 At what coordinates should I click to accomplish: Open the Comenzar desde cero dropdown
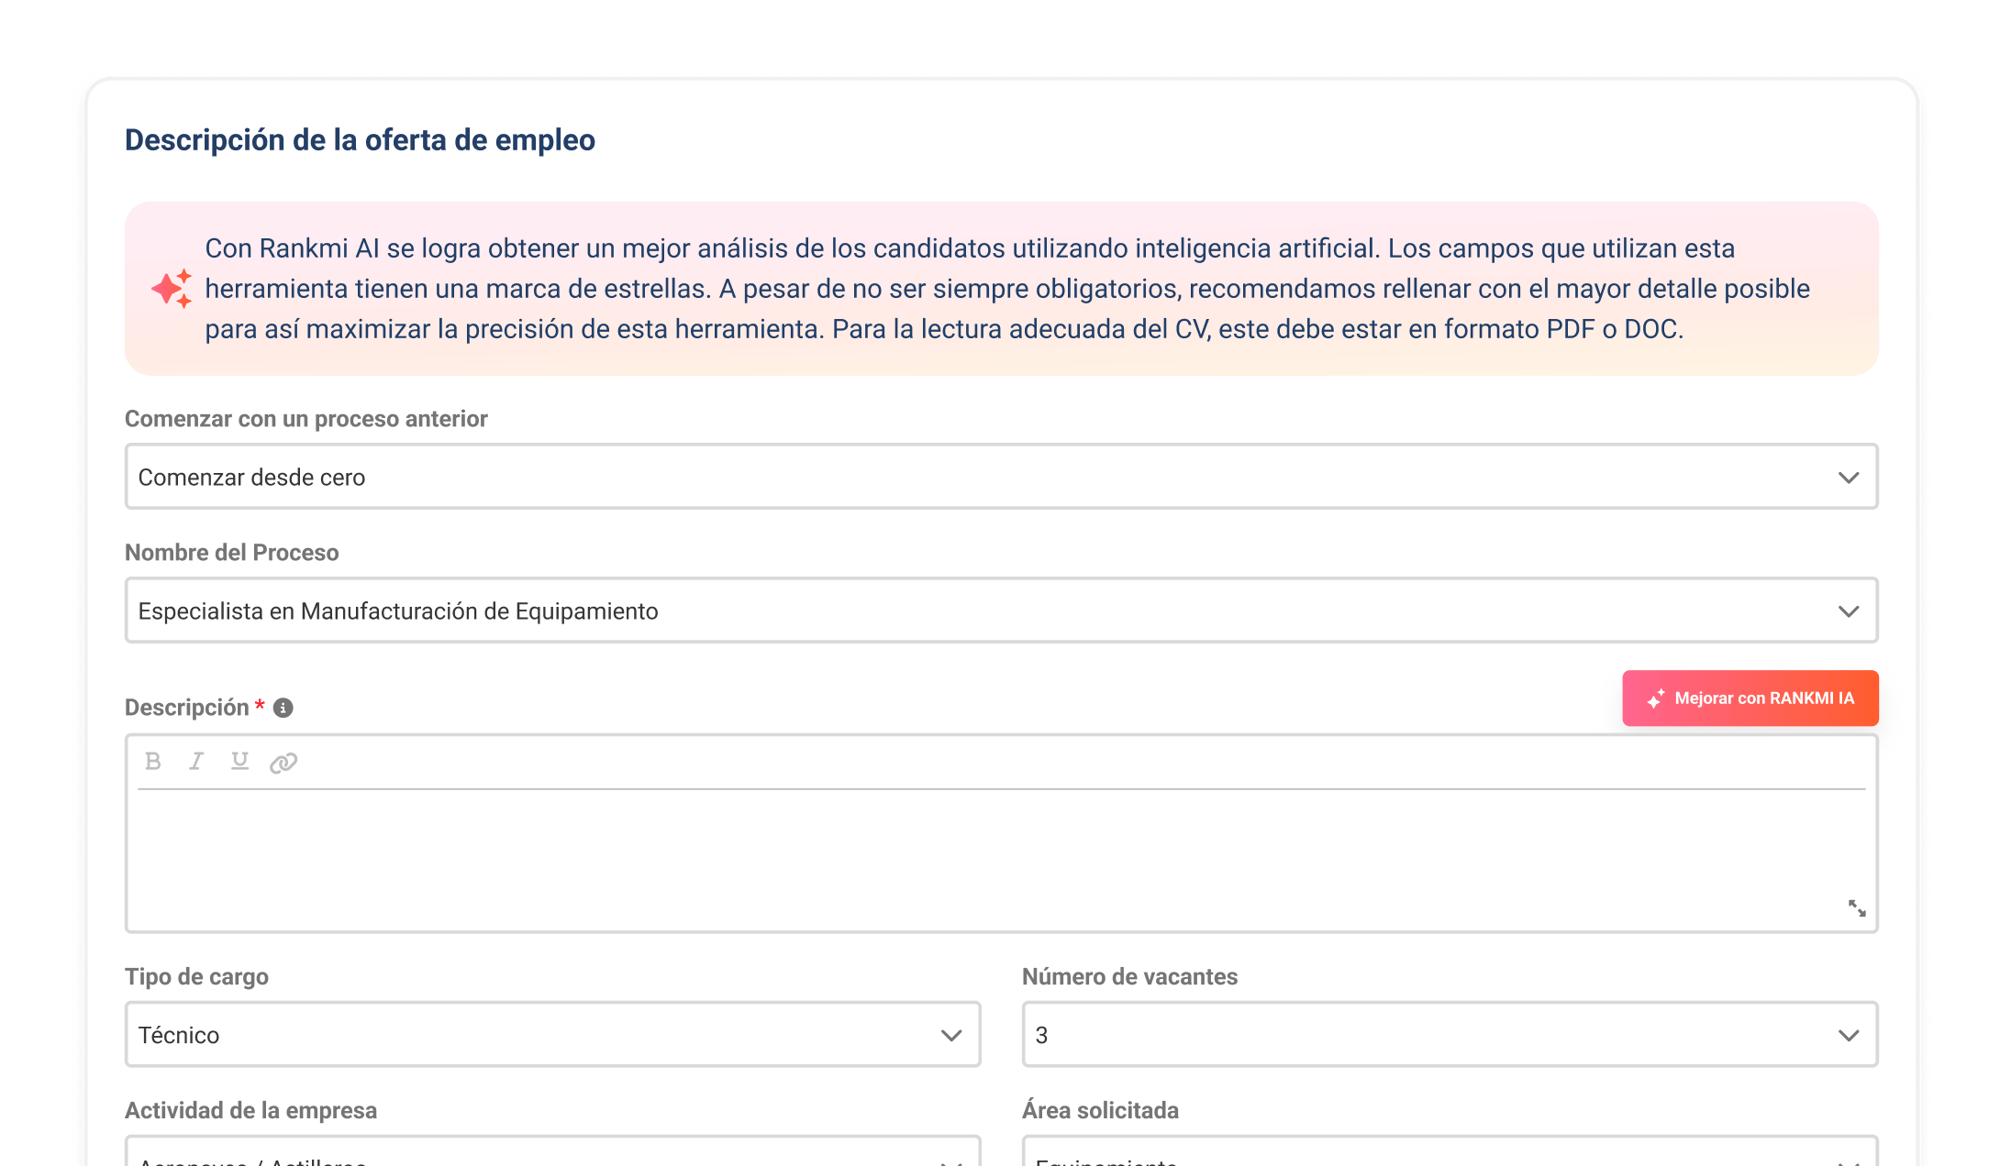pyautogui.click(x=1000, y=477)
